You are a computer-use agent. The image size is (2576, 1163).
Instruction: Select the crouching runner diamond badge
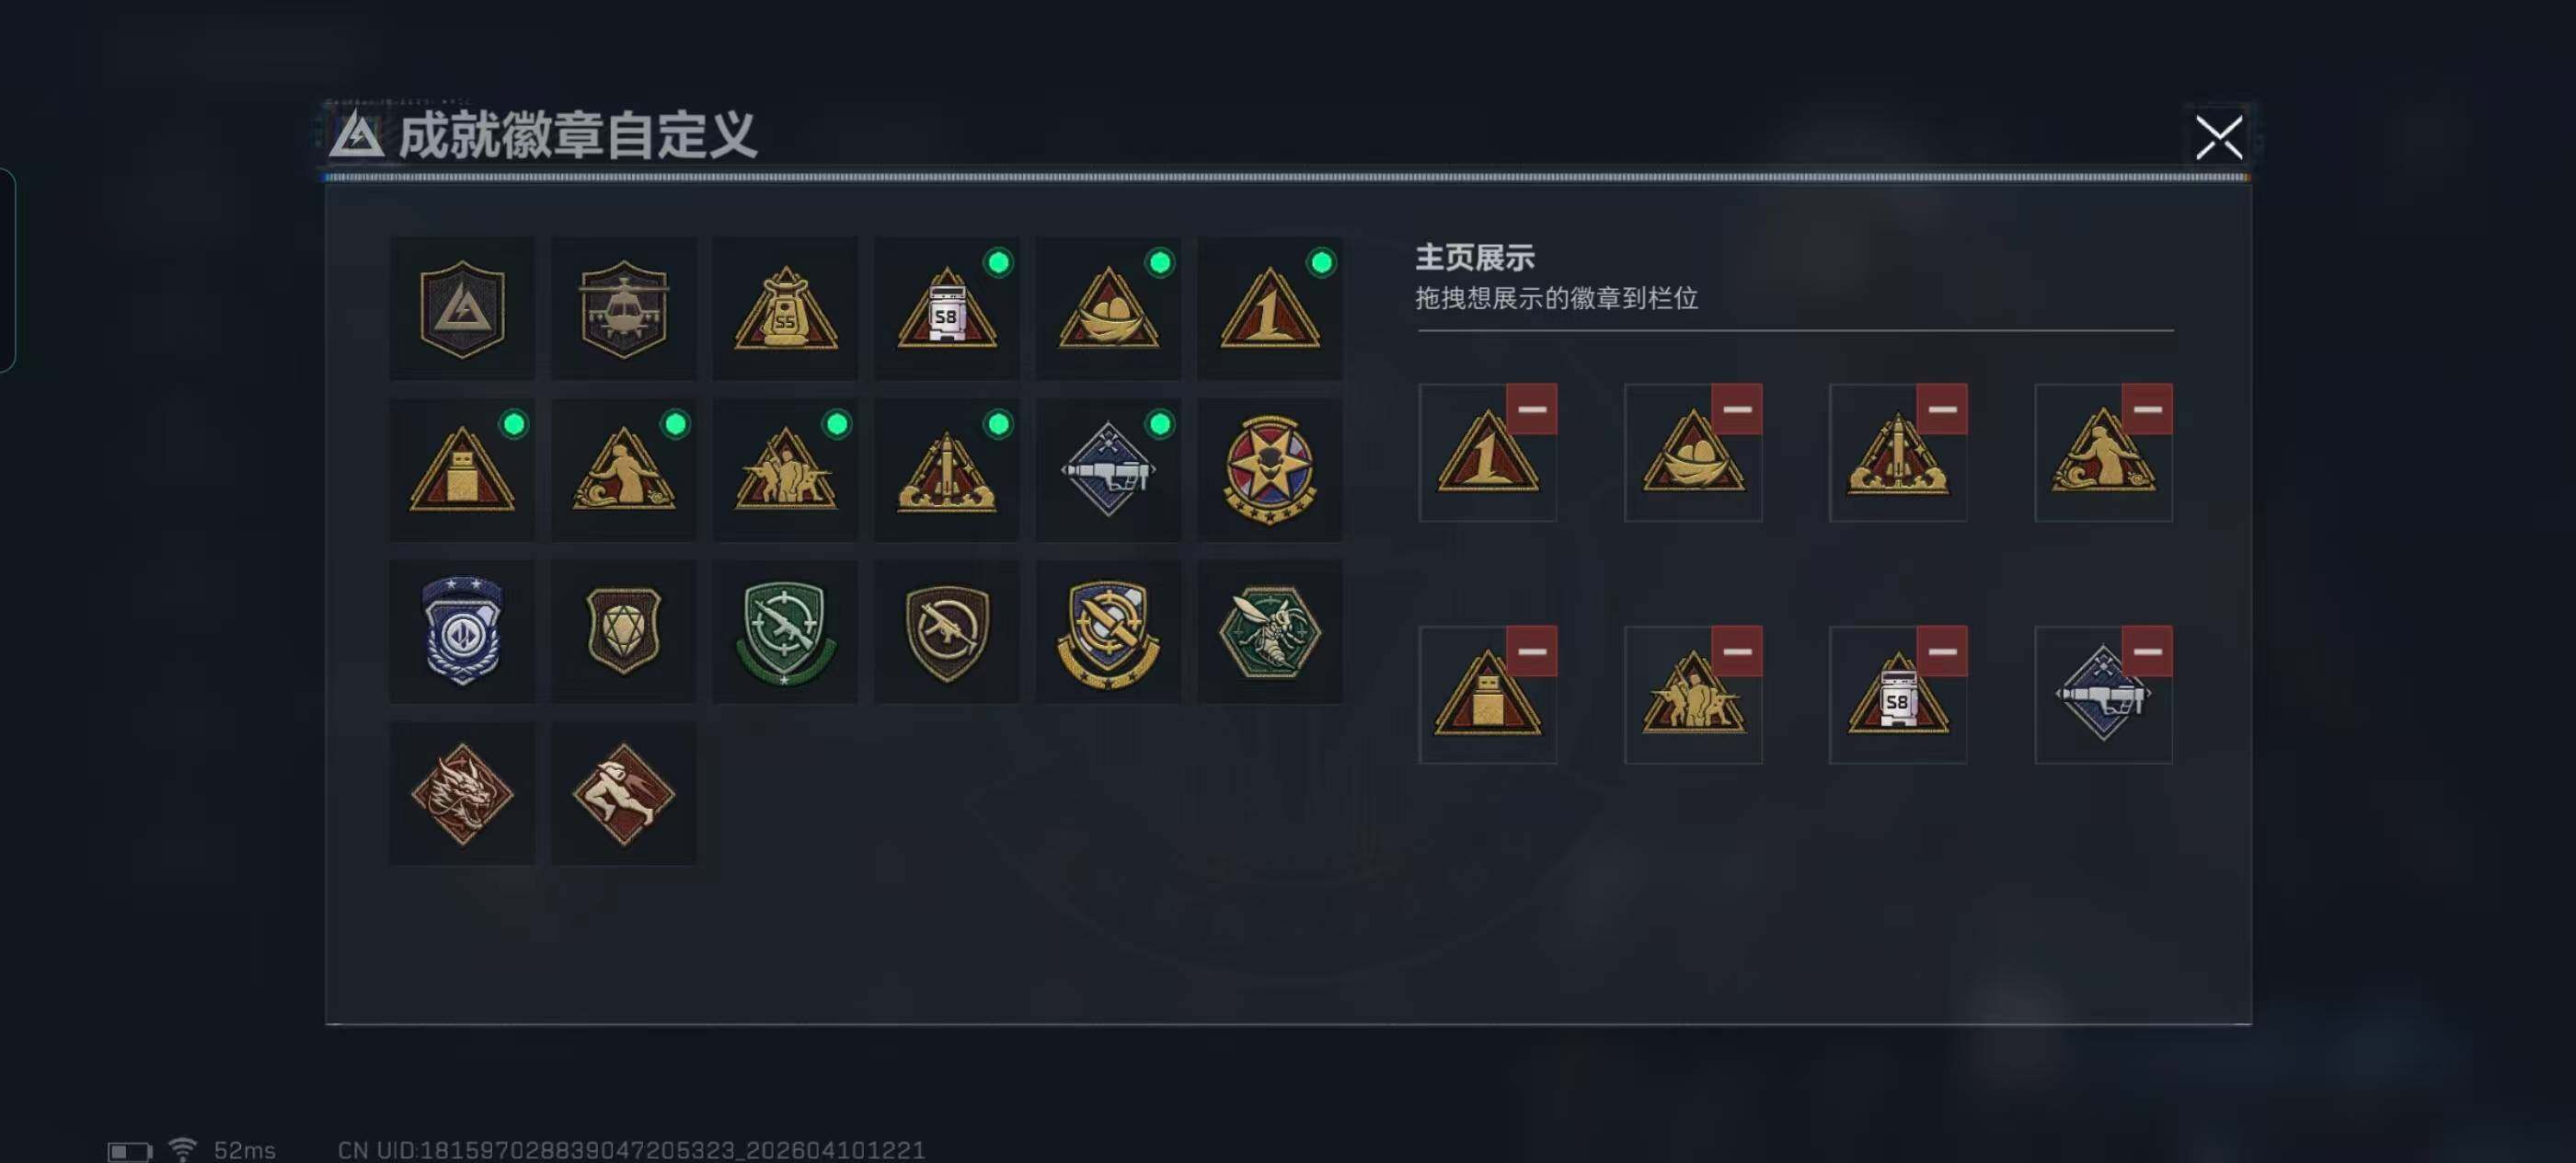(x=623, y=793)
